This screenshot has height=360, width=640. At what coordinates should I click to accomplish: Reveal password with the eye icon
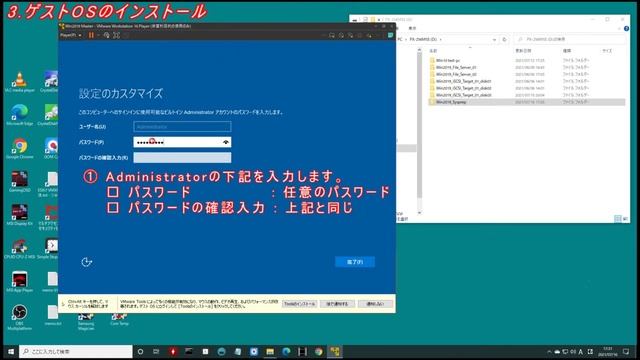tap(226, 142)
